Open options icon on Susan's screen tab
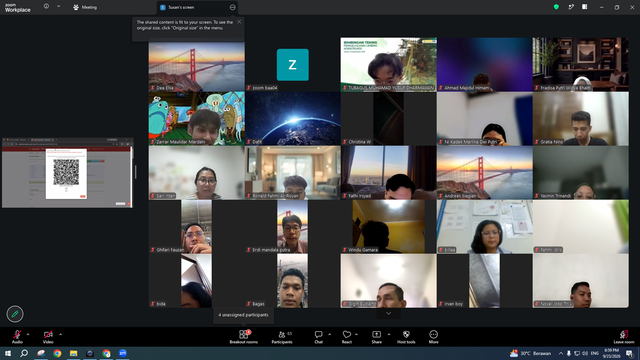 point(233,7)
